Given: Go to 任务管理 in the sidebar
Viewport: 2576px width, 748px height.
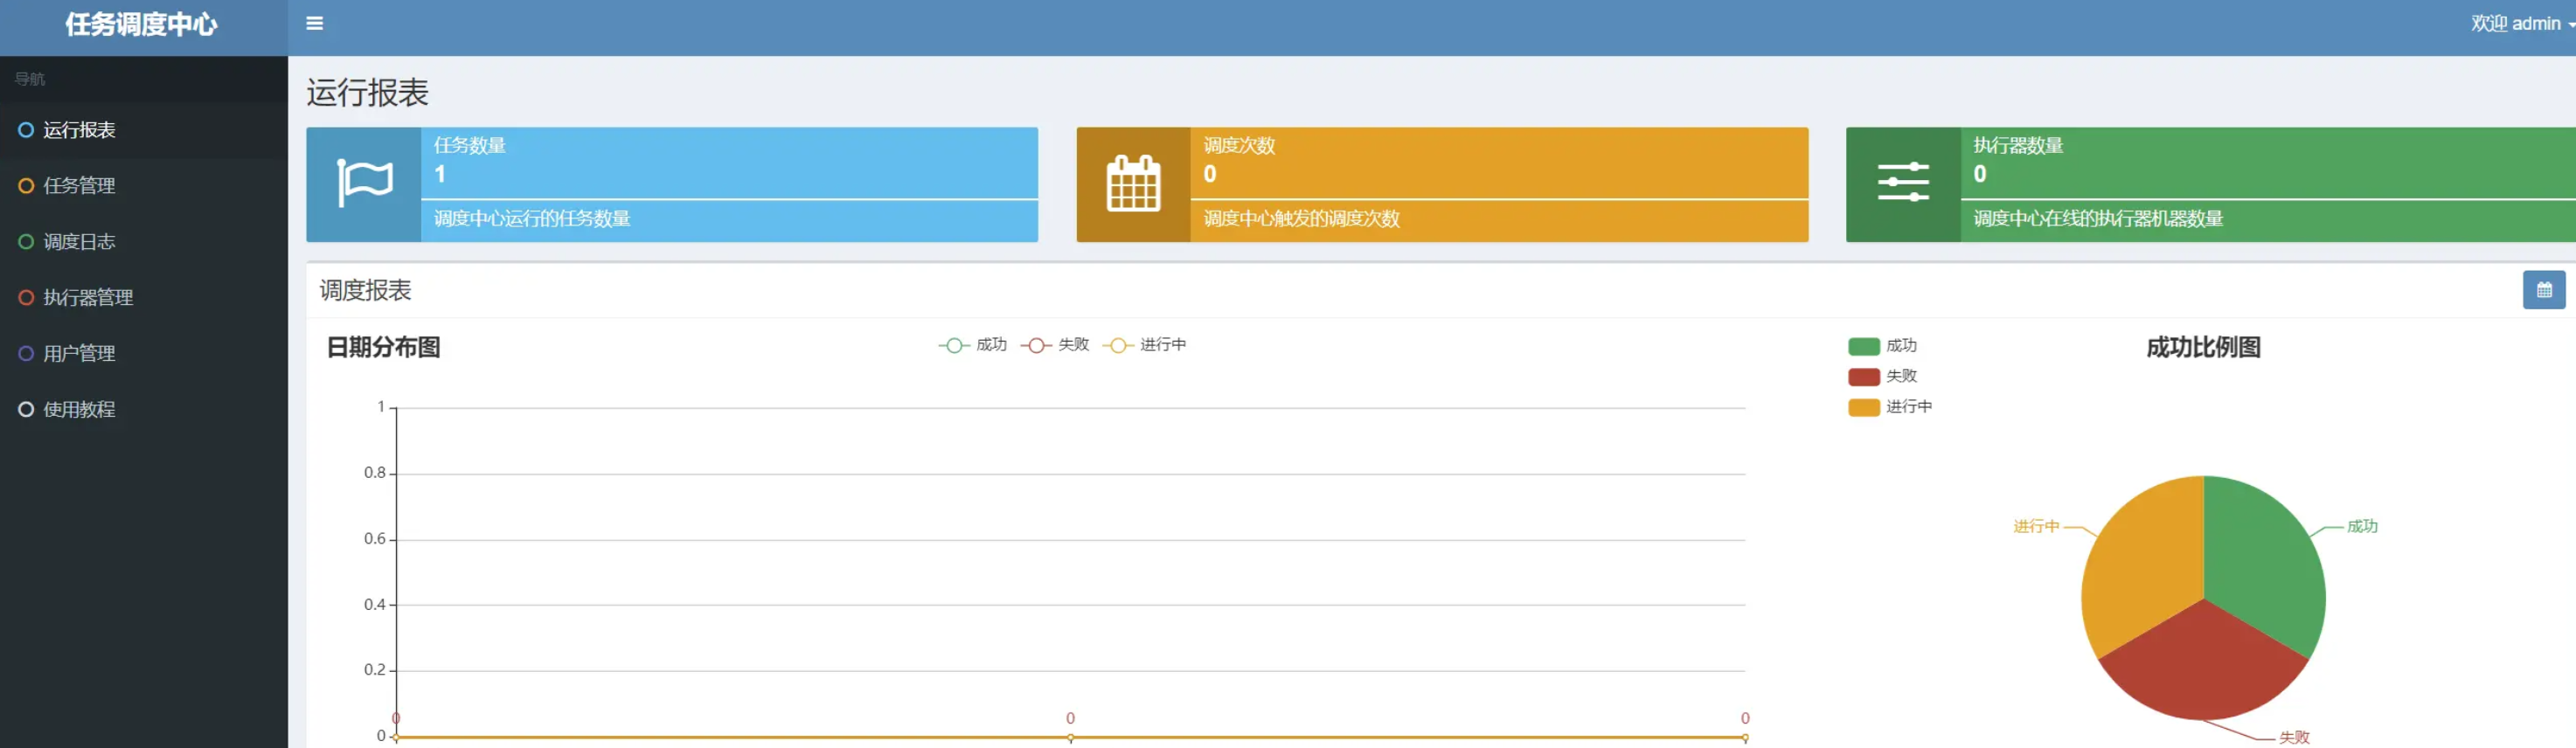Looking at the screenshot, I should 144,186.
